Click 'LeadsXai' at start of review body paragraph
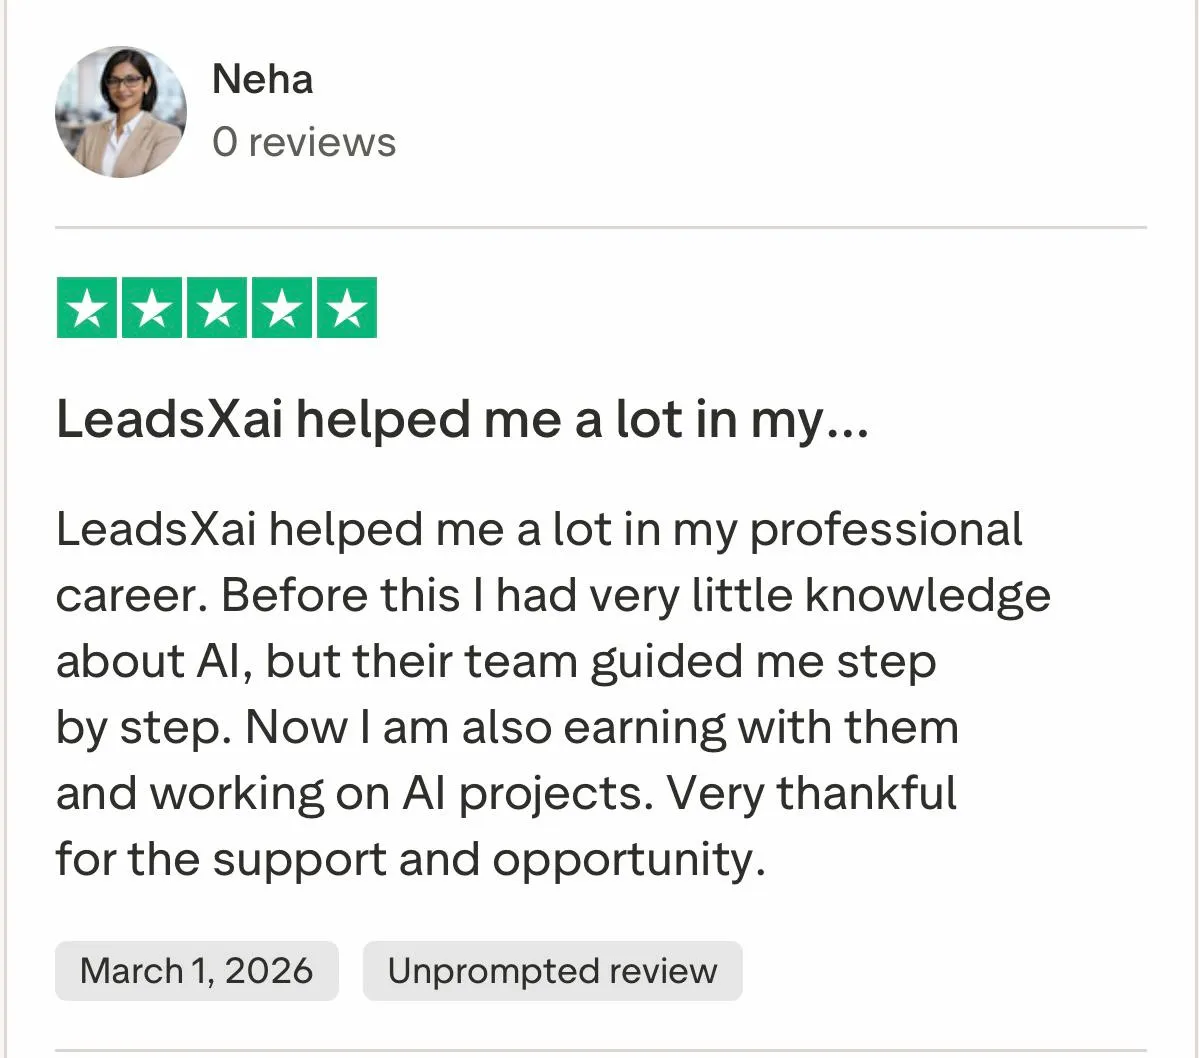The width and height of the screenshot is (1199, 1058). pos(156,530)
